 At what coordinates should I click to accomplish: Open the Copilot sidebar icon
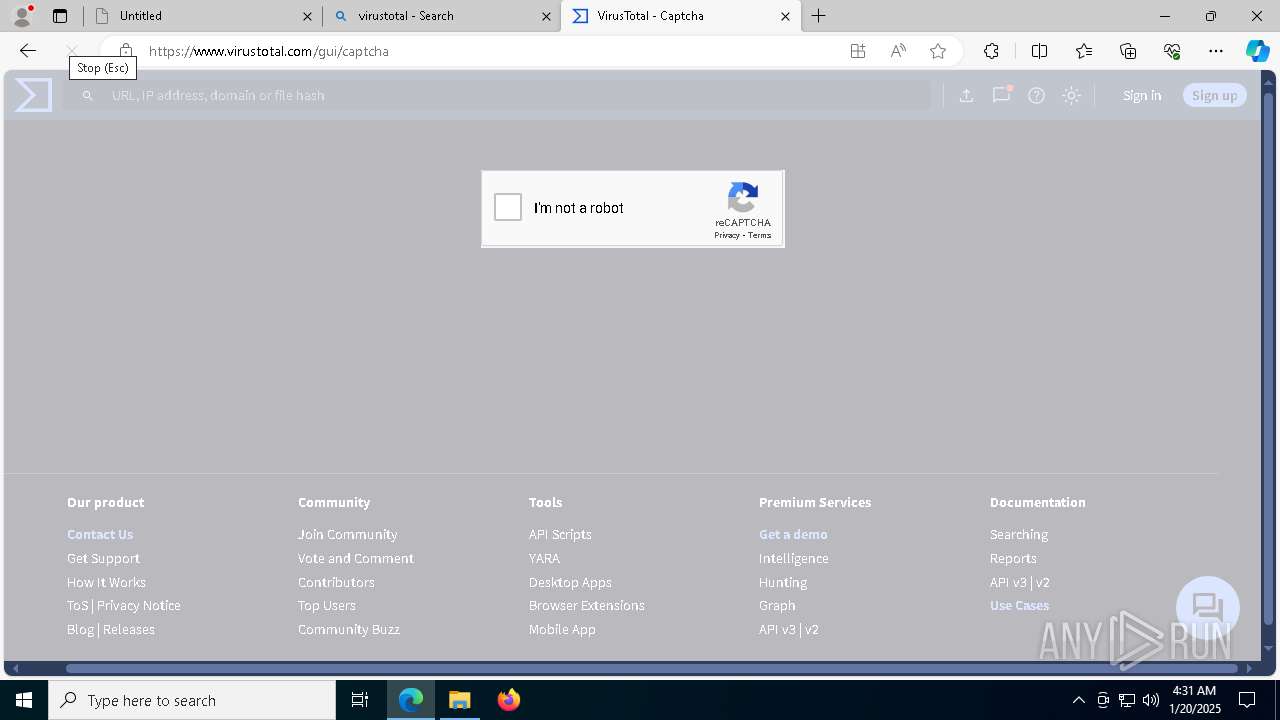pyautogui.click(x=1257, y=51)
